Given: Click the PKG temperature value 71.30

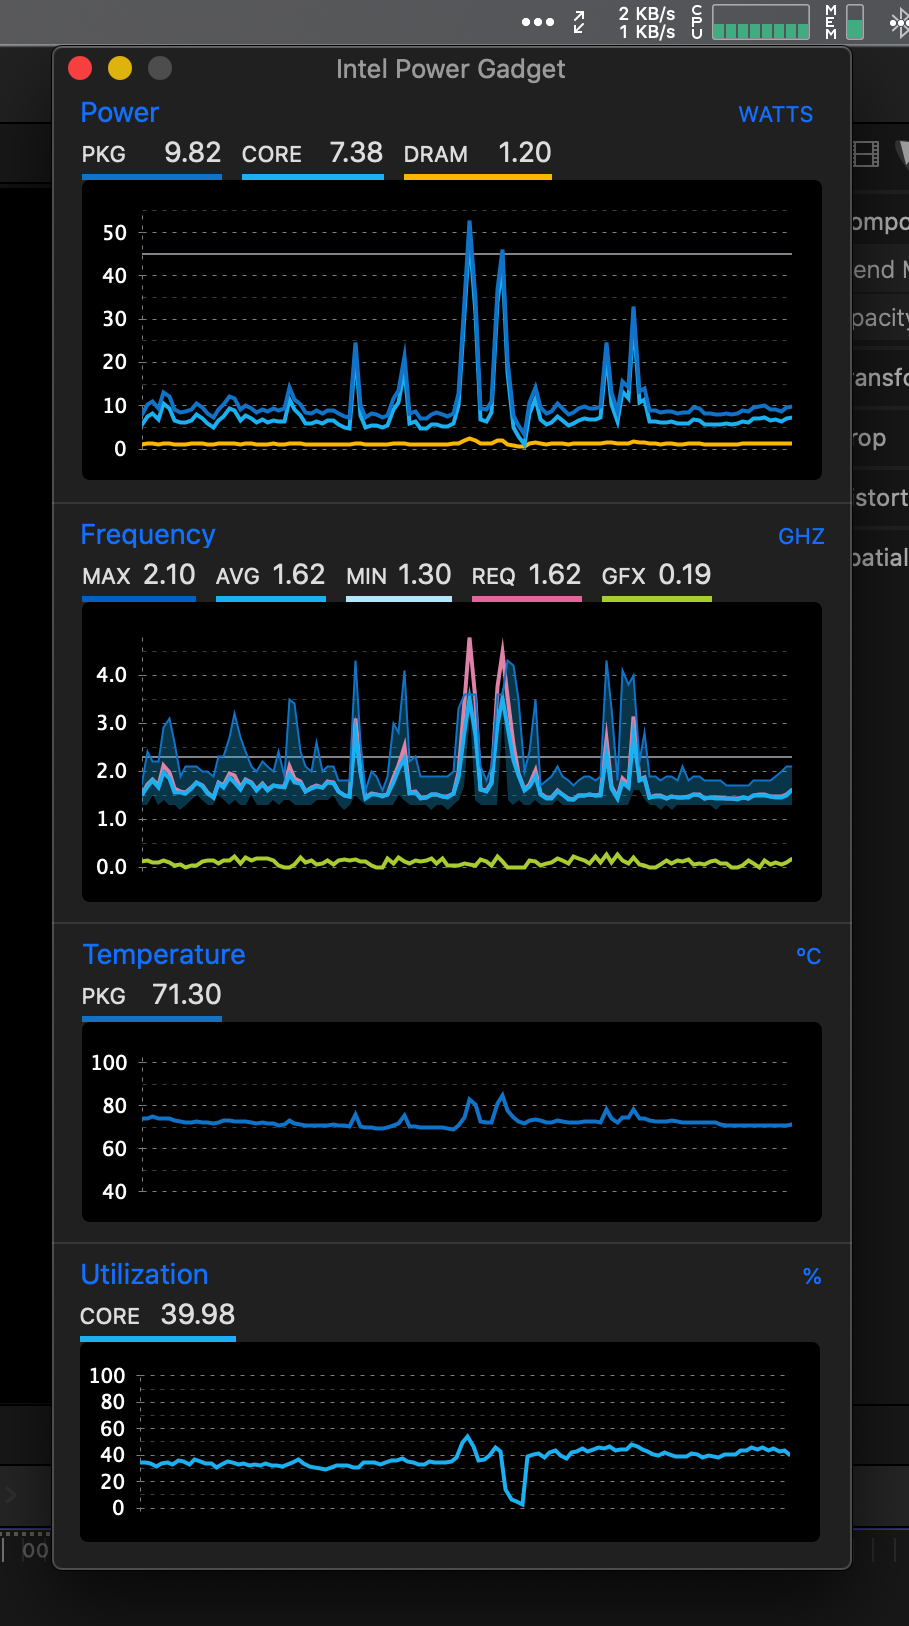Looking at the screenshot, I should tap(187, 994).
